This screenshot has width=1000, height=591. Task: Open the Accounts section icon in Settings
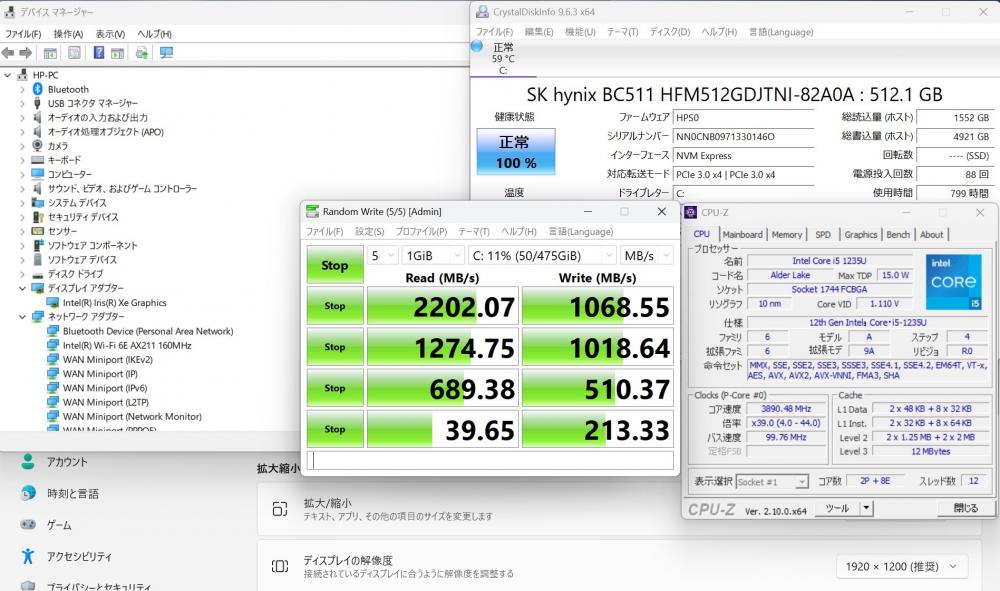(27, 462)
